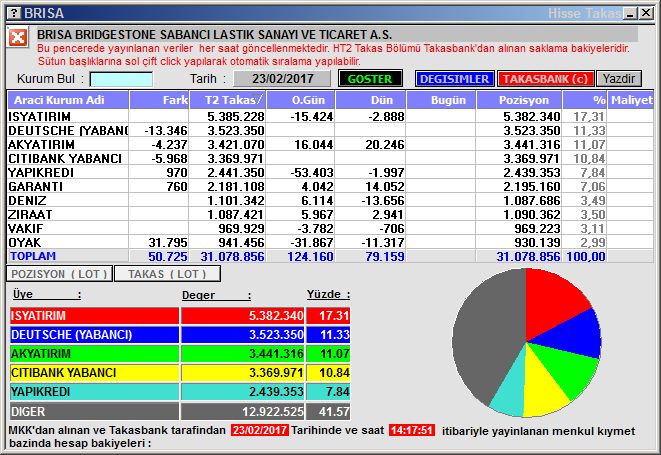This screenshot has height=455, width=661.
Task: Click Pozisyon value 2.195.160
Action: 532,186
